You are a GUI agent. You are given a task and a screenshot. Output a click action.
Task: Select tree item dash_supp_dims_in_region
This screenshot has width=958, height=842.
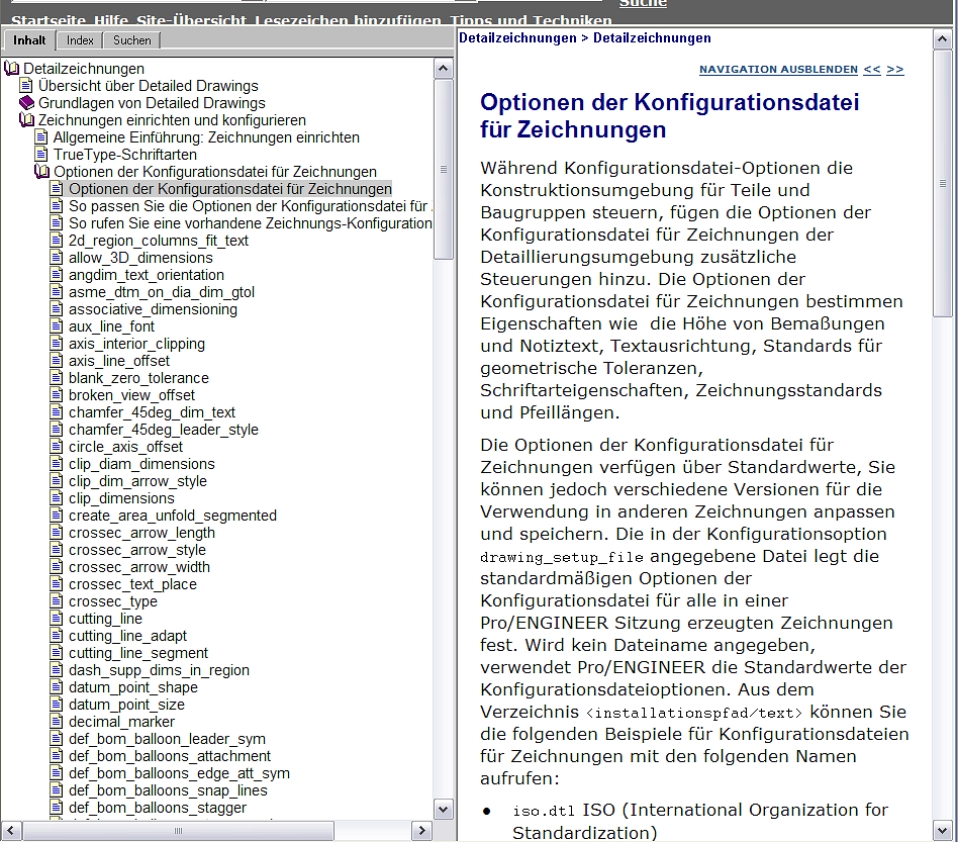(159, 670)
